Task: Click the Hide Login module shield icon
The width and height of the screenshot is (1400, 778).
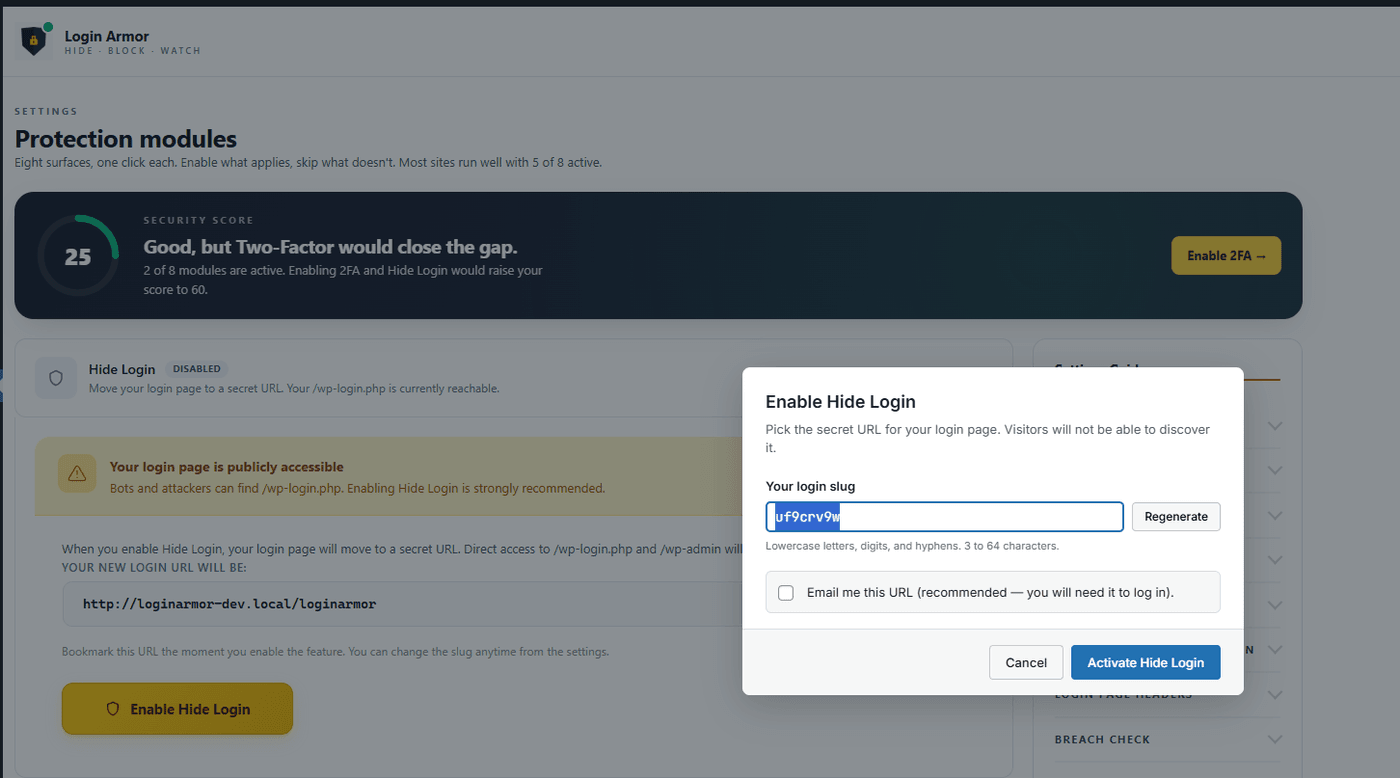Action: coord(55,378)
